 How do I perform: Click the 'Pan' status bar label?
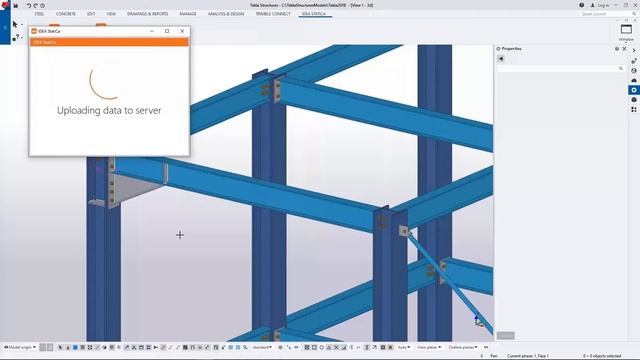pyautogui.click(x=494, y=356)
